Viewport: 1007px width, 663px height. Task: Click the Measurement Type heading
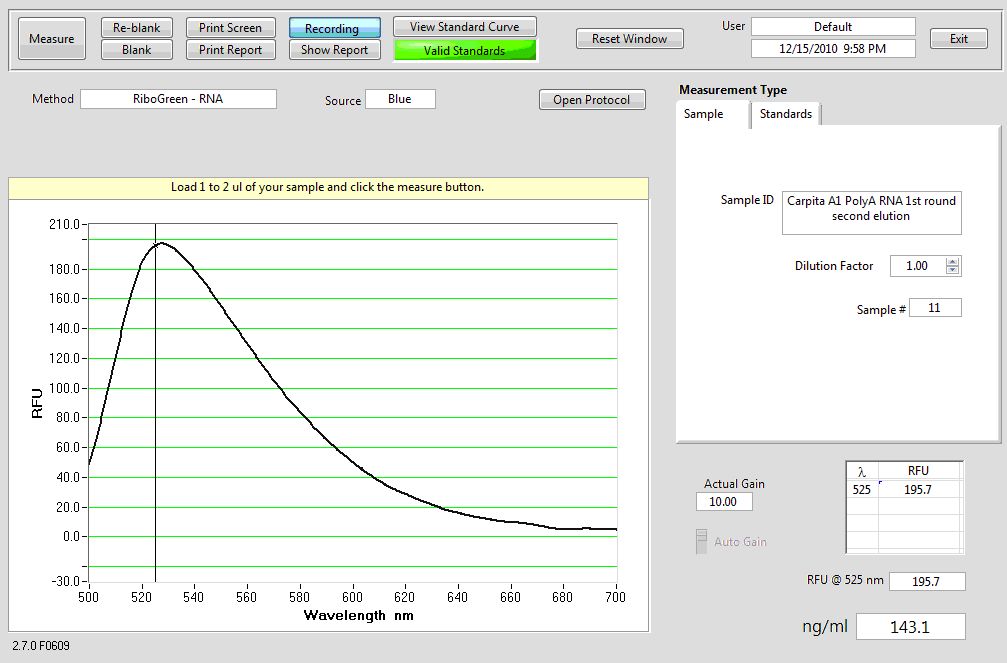click(733, 90)
